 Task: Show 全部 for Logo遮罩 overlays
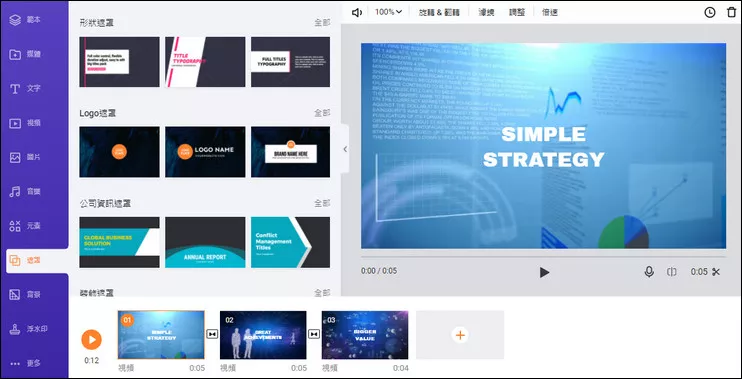point(322,113)
